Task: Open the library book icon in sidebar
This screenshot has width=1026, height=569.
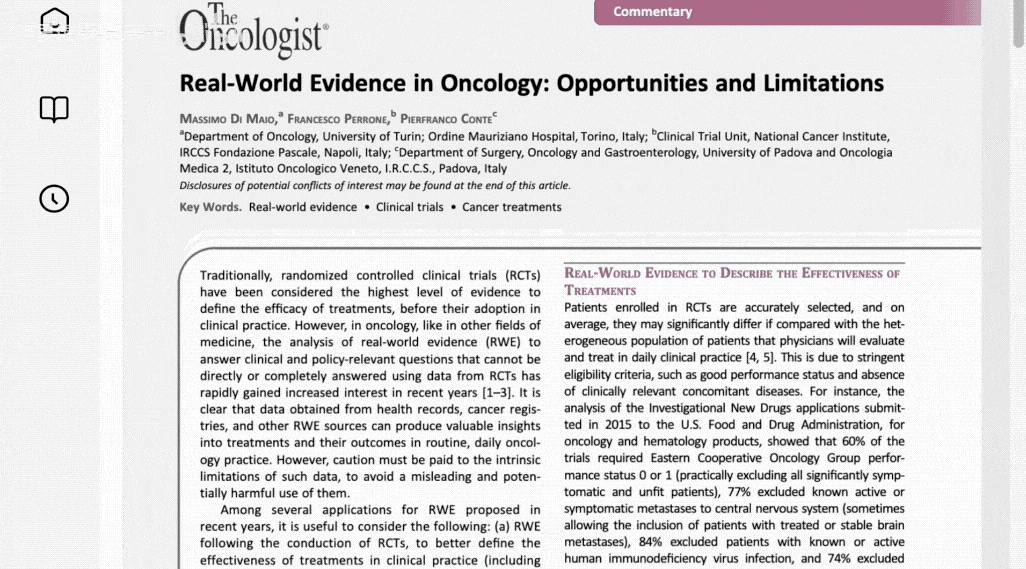Action: pos(54,109)
